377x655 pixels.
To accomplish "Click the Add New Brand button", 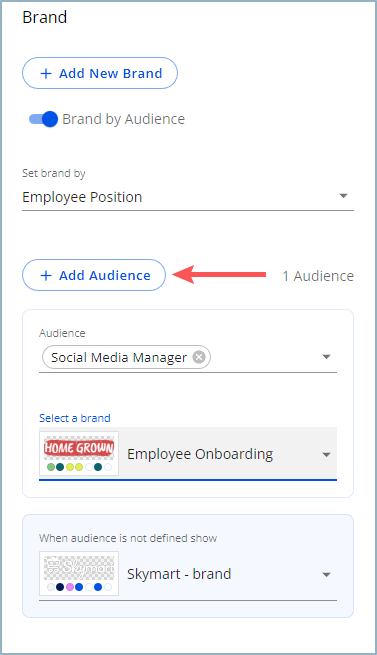I will click(x=100, y=73).
